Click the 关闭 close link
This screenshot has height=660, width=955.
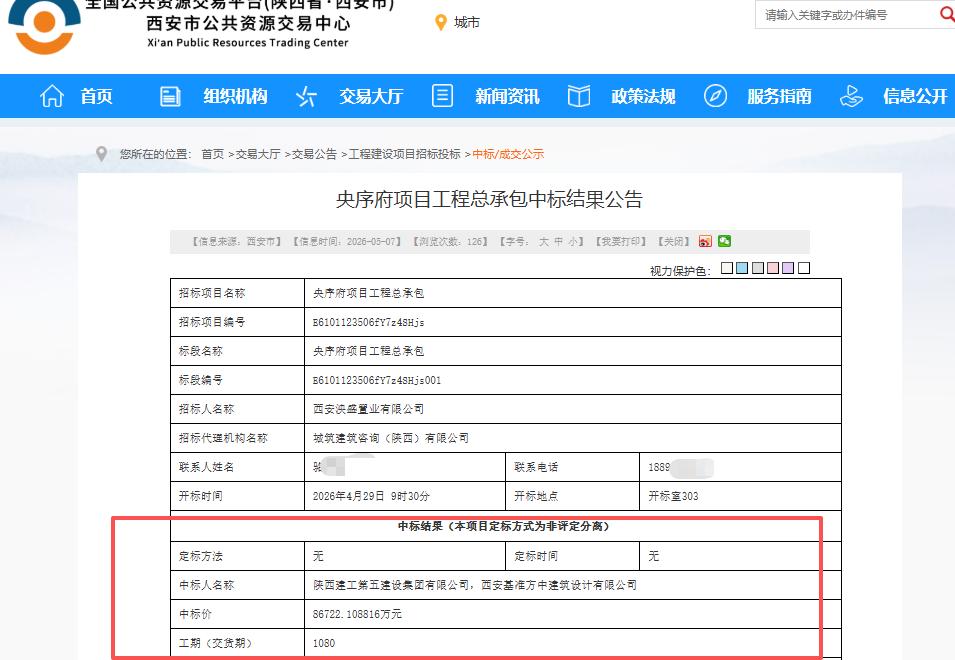pos(673,242)
